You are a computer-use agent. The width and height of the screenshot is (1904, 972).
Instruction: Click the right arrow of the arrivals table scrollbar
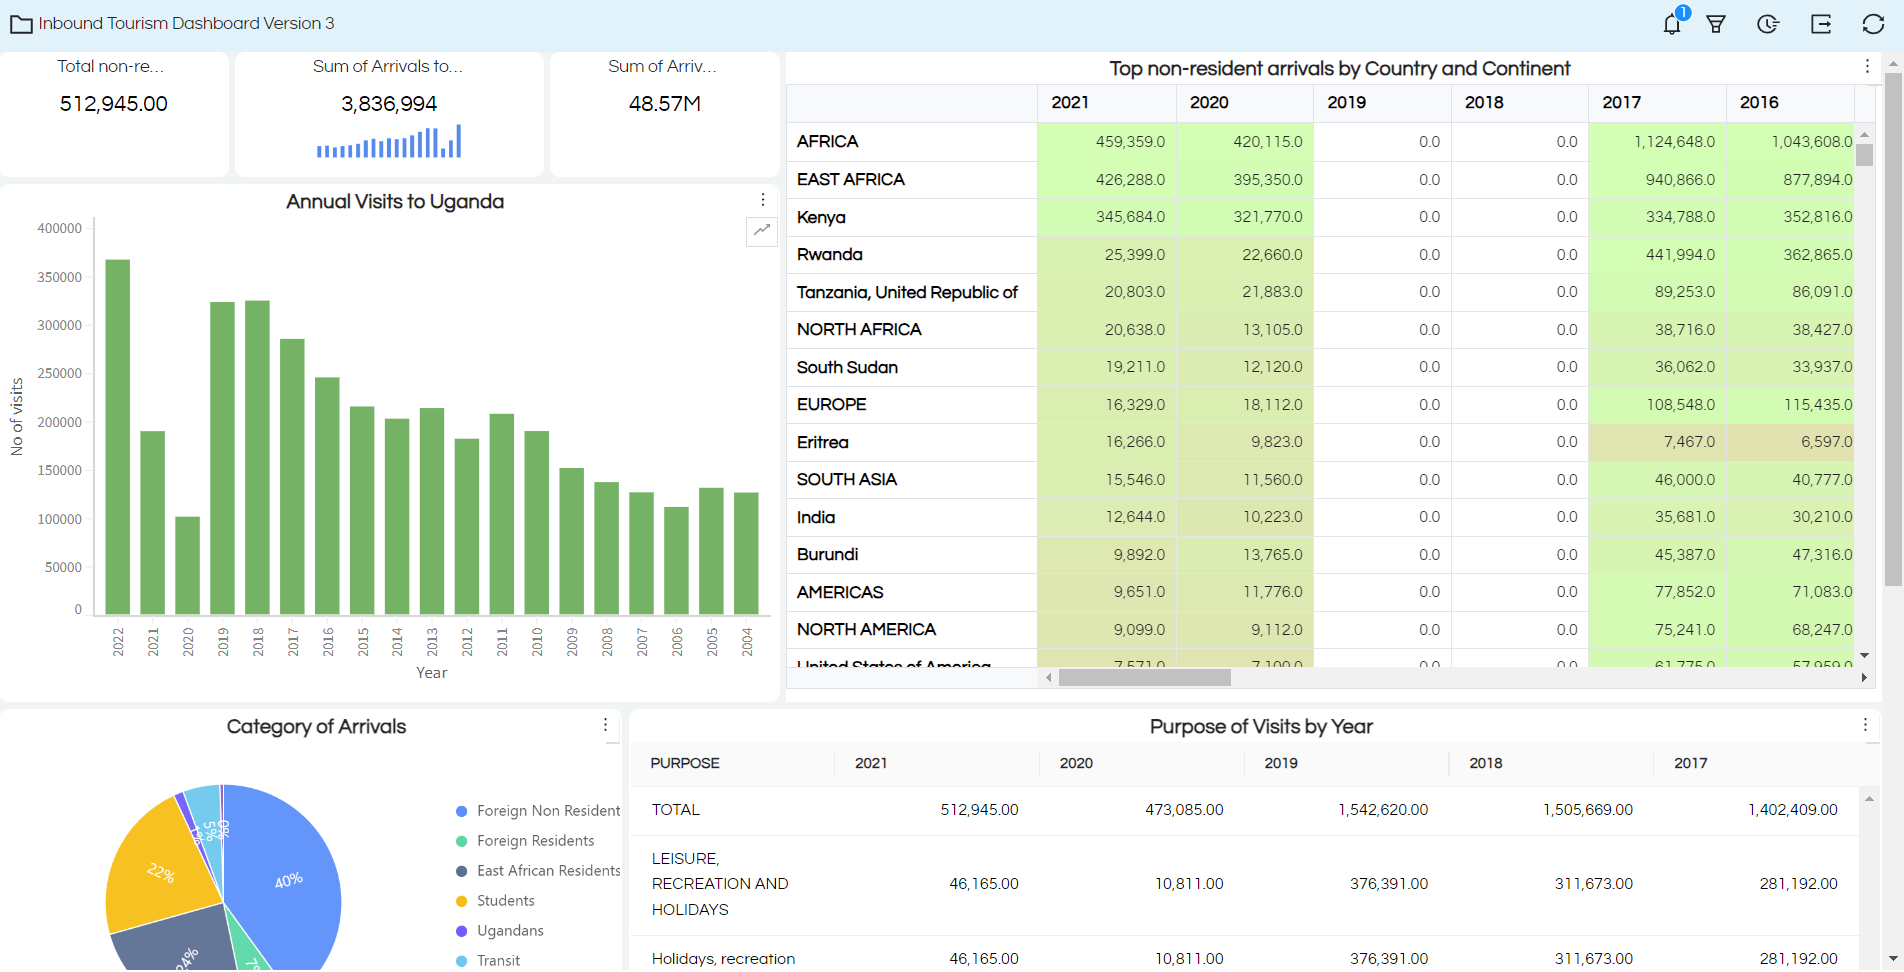tap(1864, 678)
